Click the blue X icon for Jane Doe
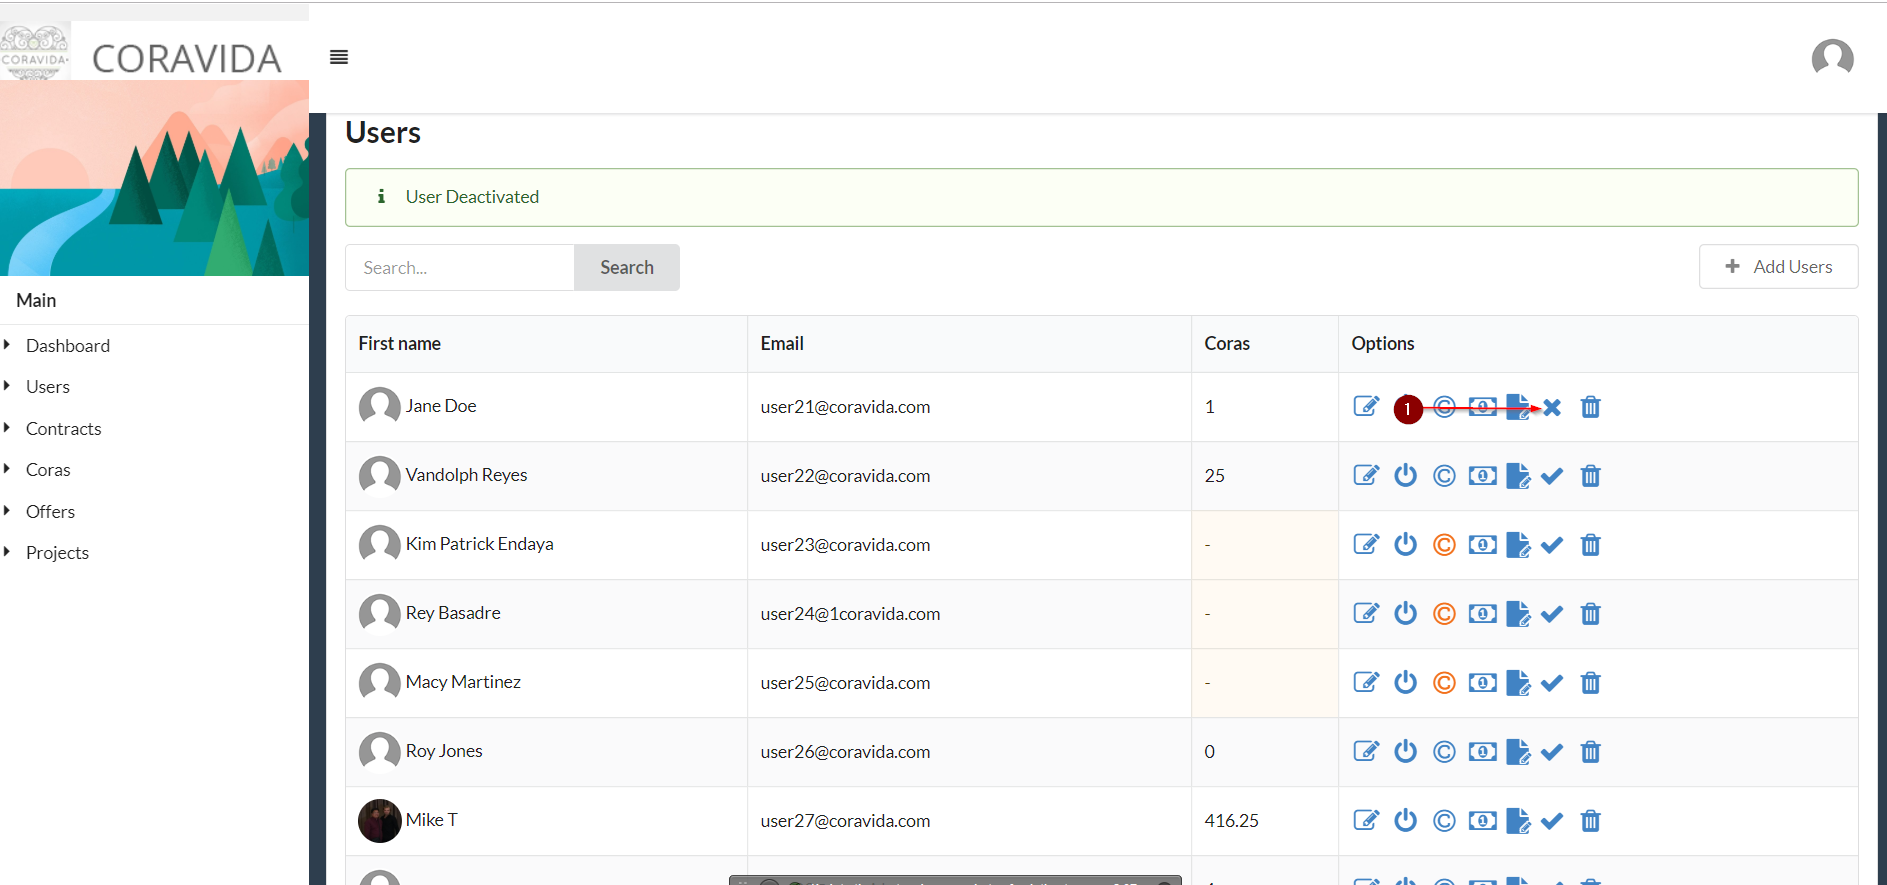1887x885 pixels. 1552,407
